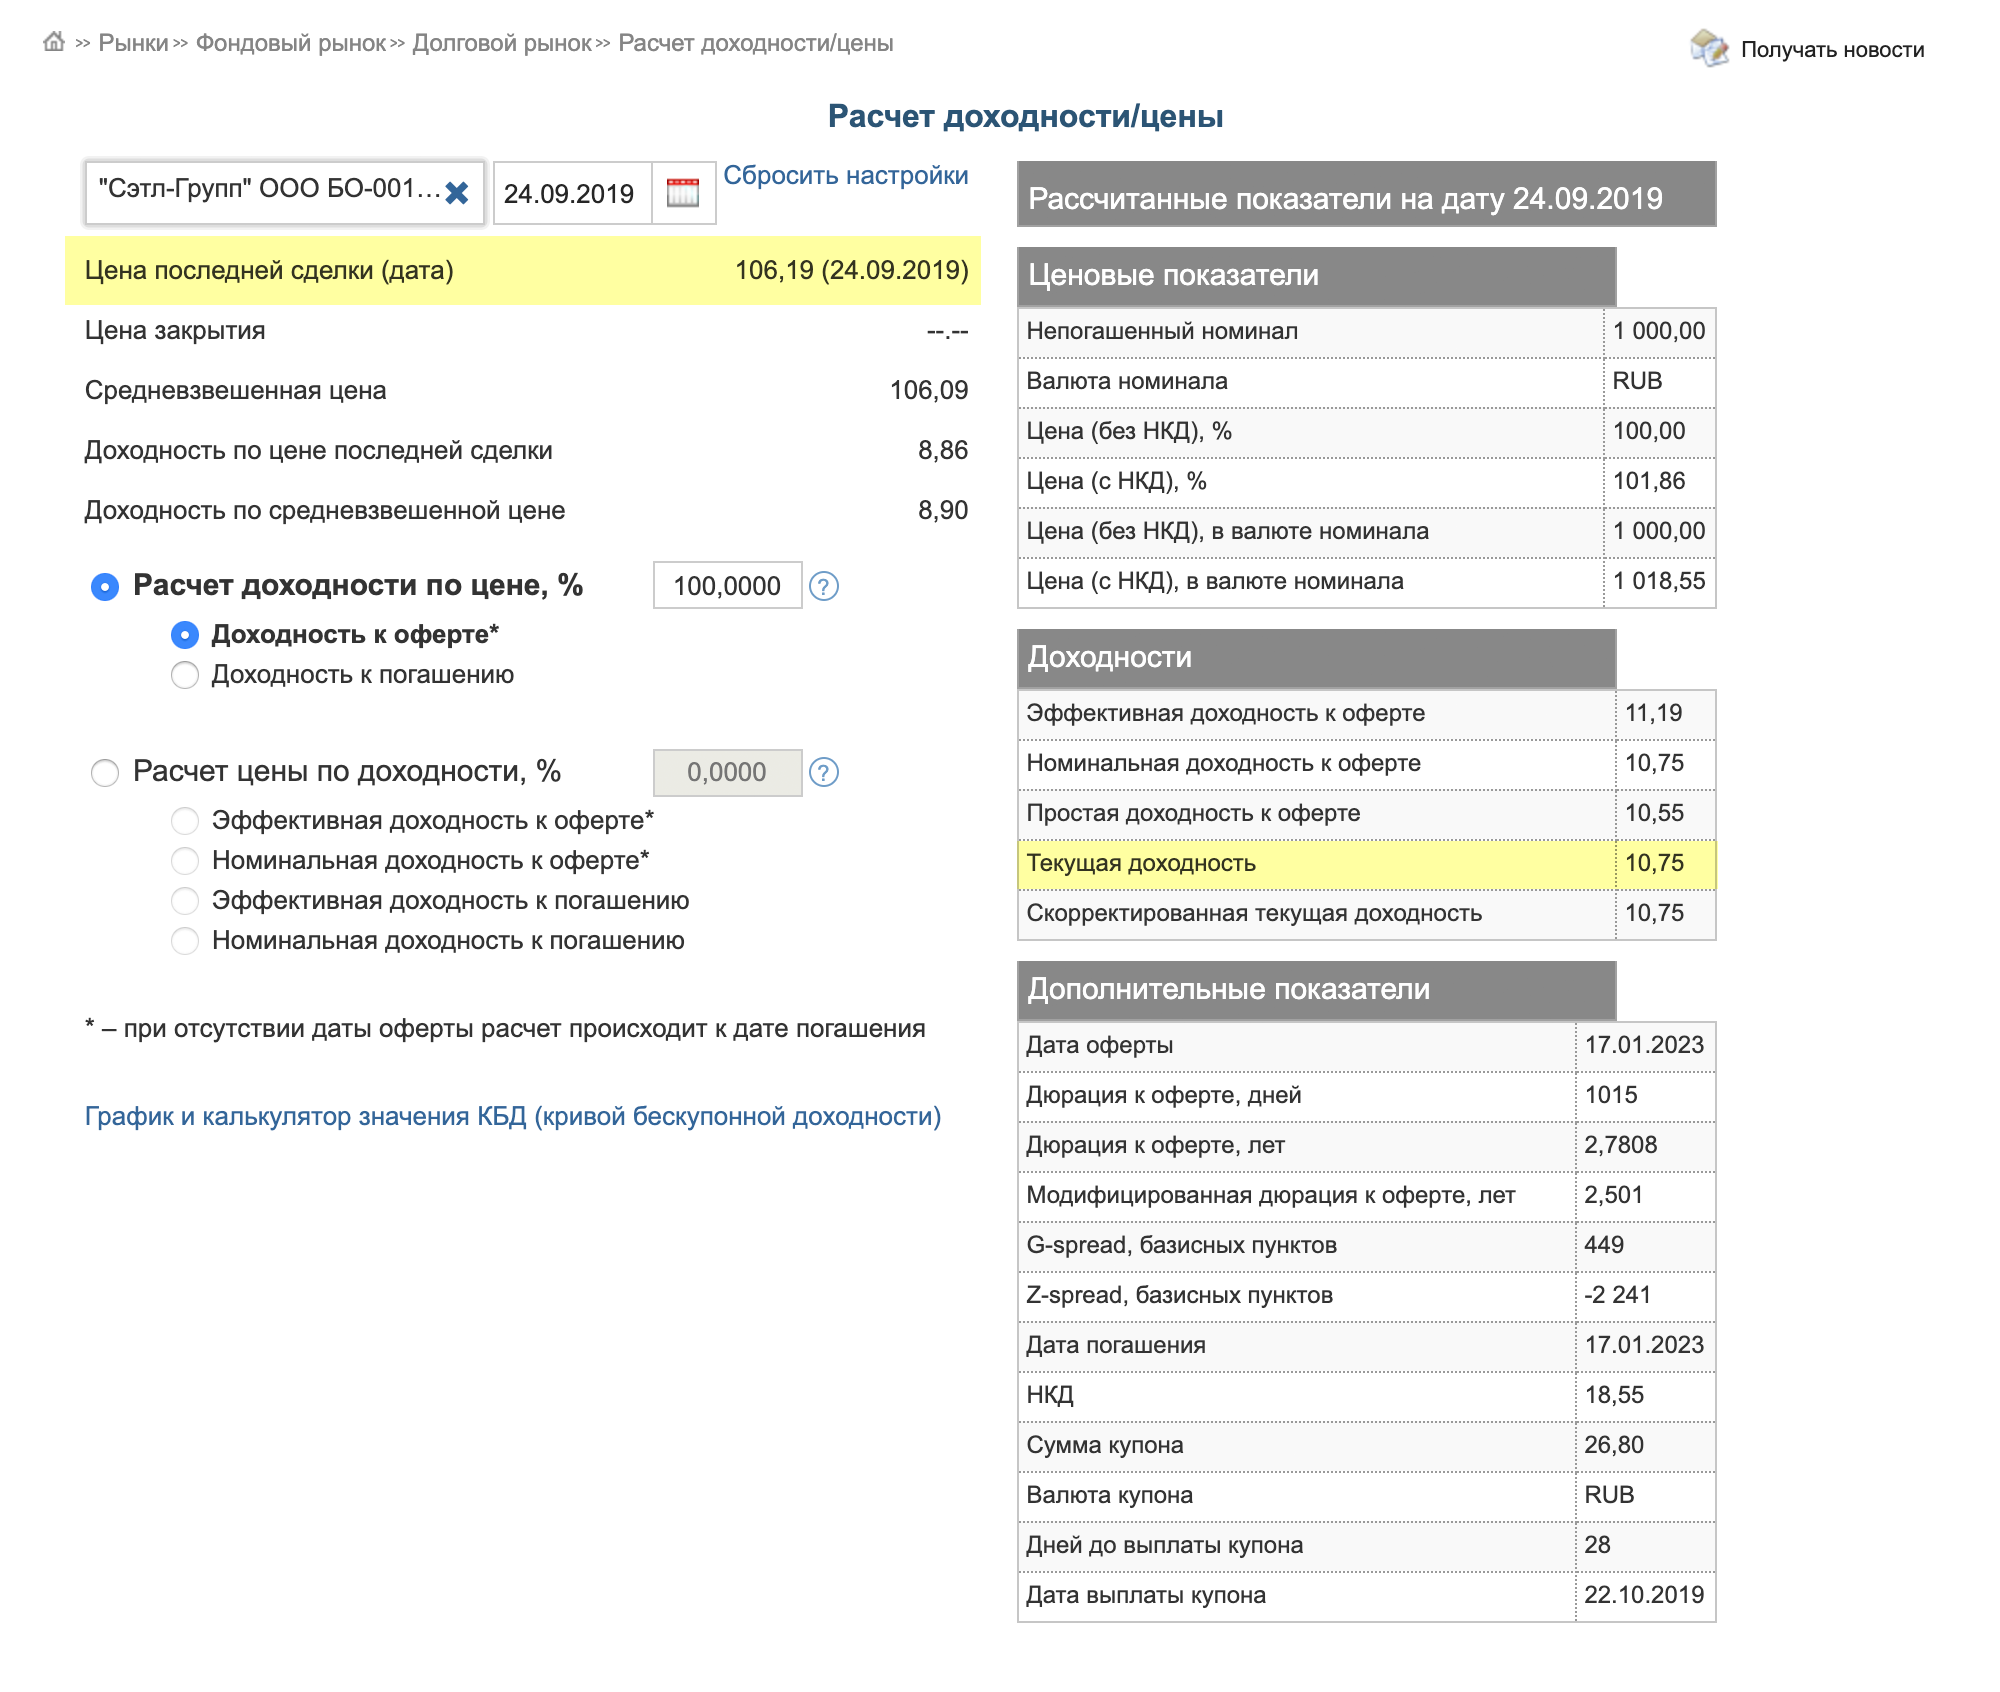Choose 'Эффективная доходность к оферте' option

point(185,821)
